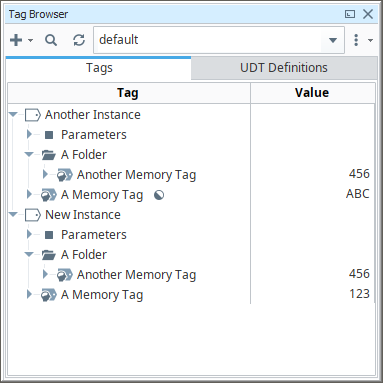383x383 pixels.
Task: Click the Value column header
Action: point(312,93)
